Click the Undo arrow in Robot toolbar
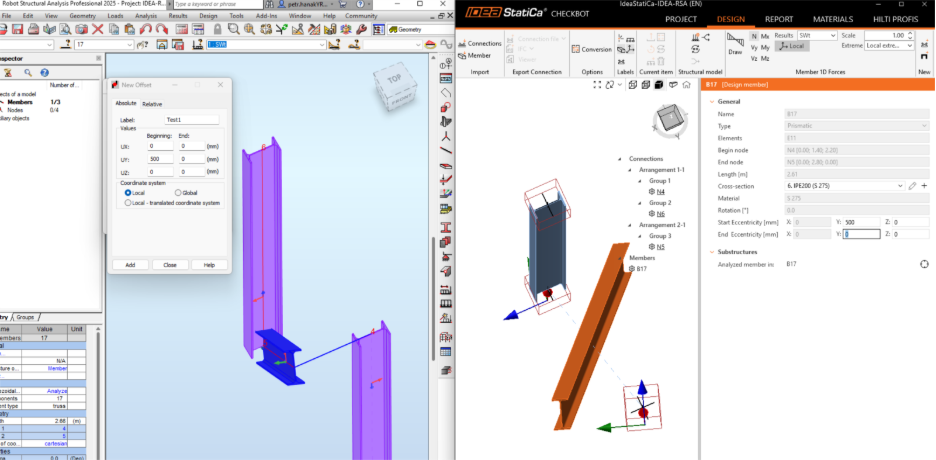 [146, 29]
